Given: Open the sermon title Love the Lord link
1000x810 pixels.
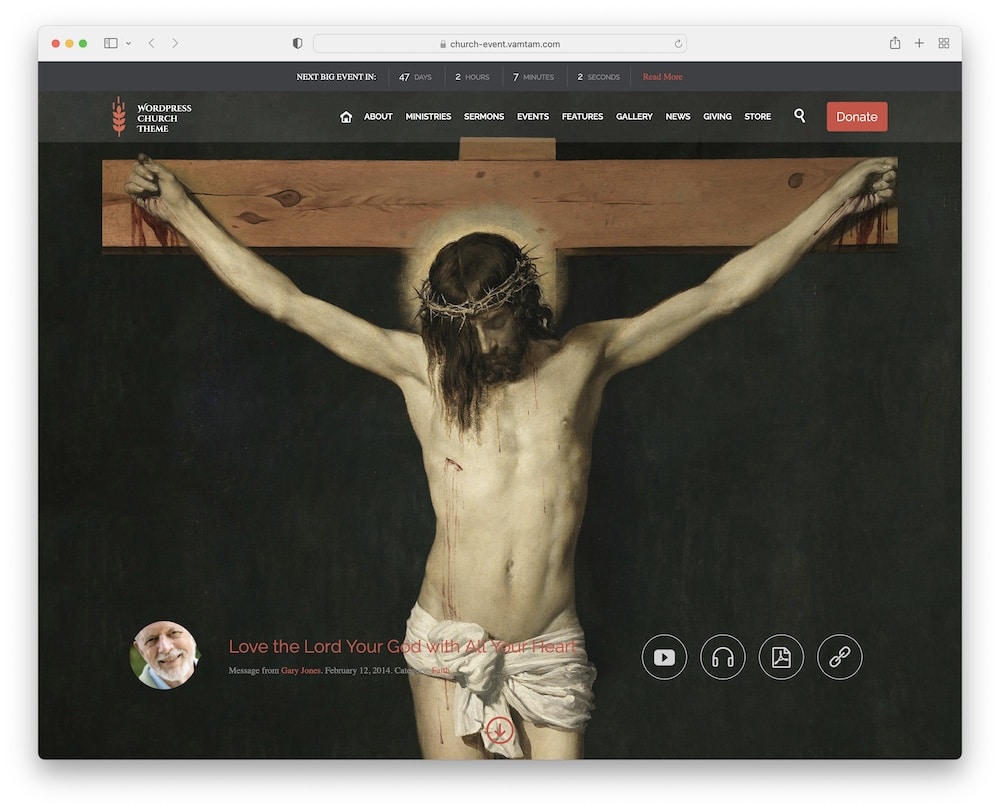Looking at the screenshot, I should [402, 647].
